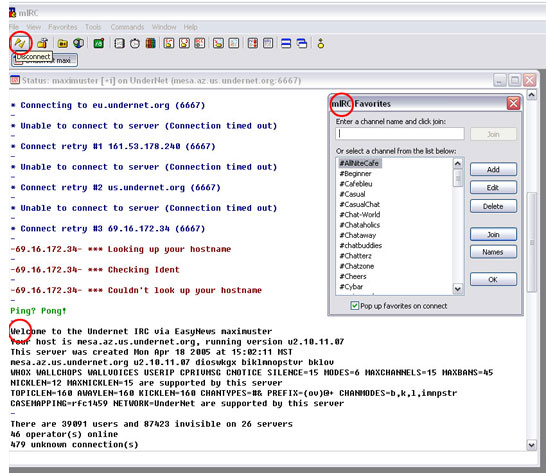Select #Cafebleu in the channel list
The height and width of the screenshot is (473, 546).
click(356, 184)
